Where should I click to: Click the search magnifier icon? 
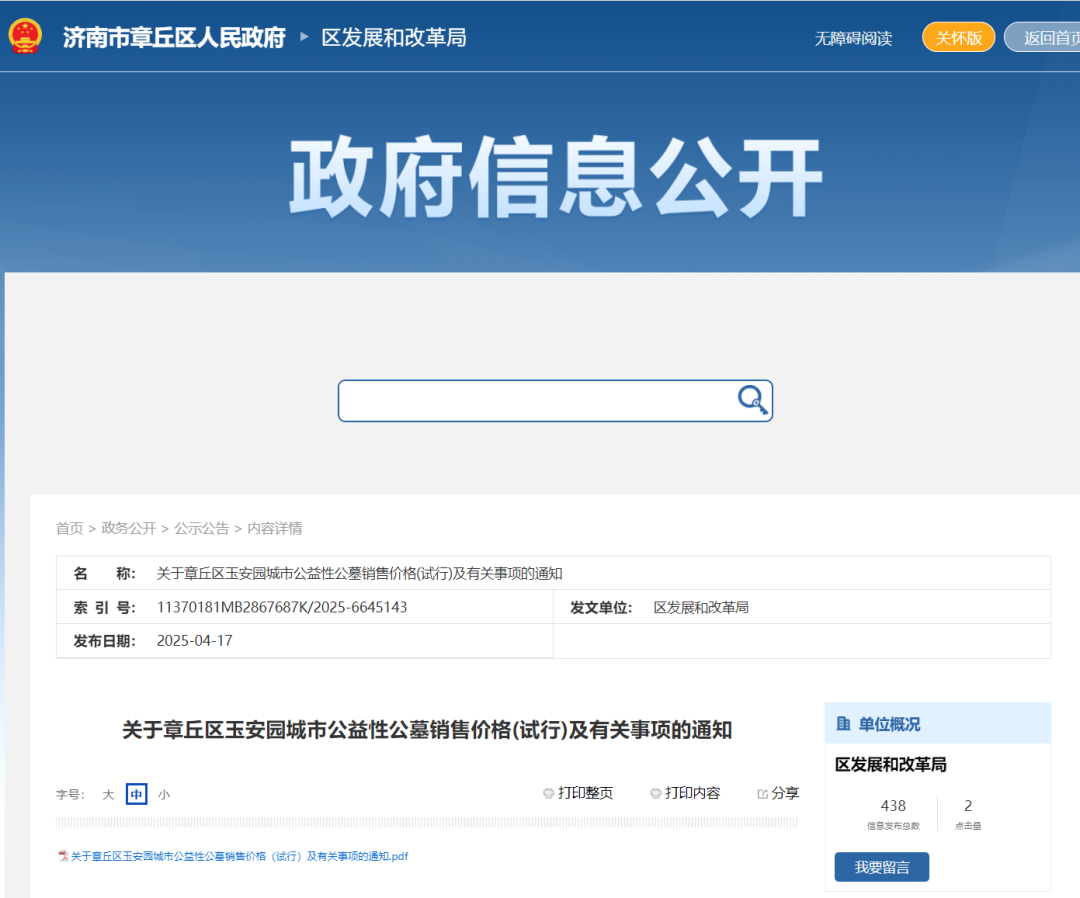tap(752, 399)
